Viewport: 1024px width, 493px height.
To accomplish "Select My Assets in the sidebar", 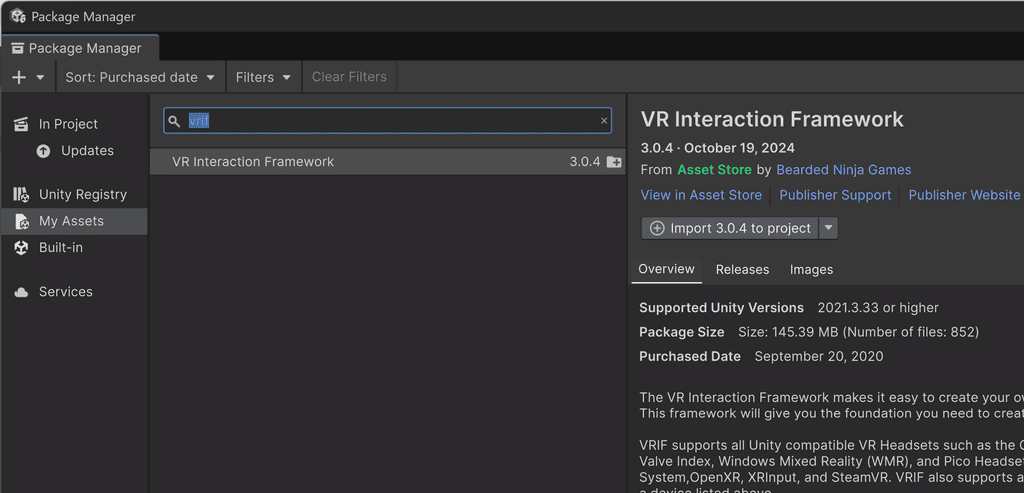I will point(74,221).
